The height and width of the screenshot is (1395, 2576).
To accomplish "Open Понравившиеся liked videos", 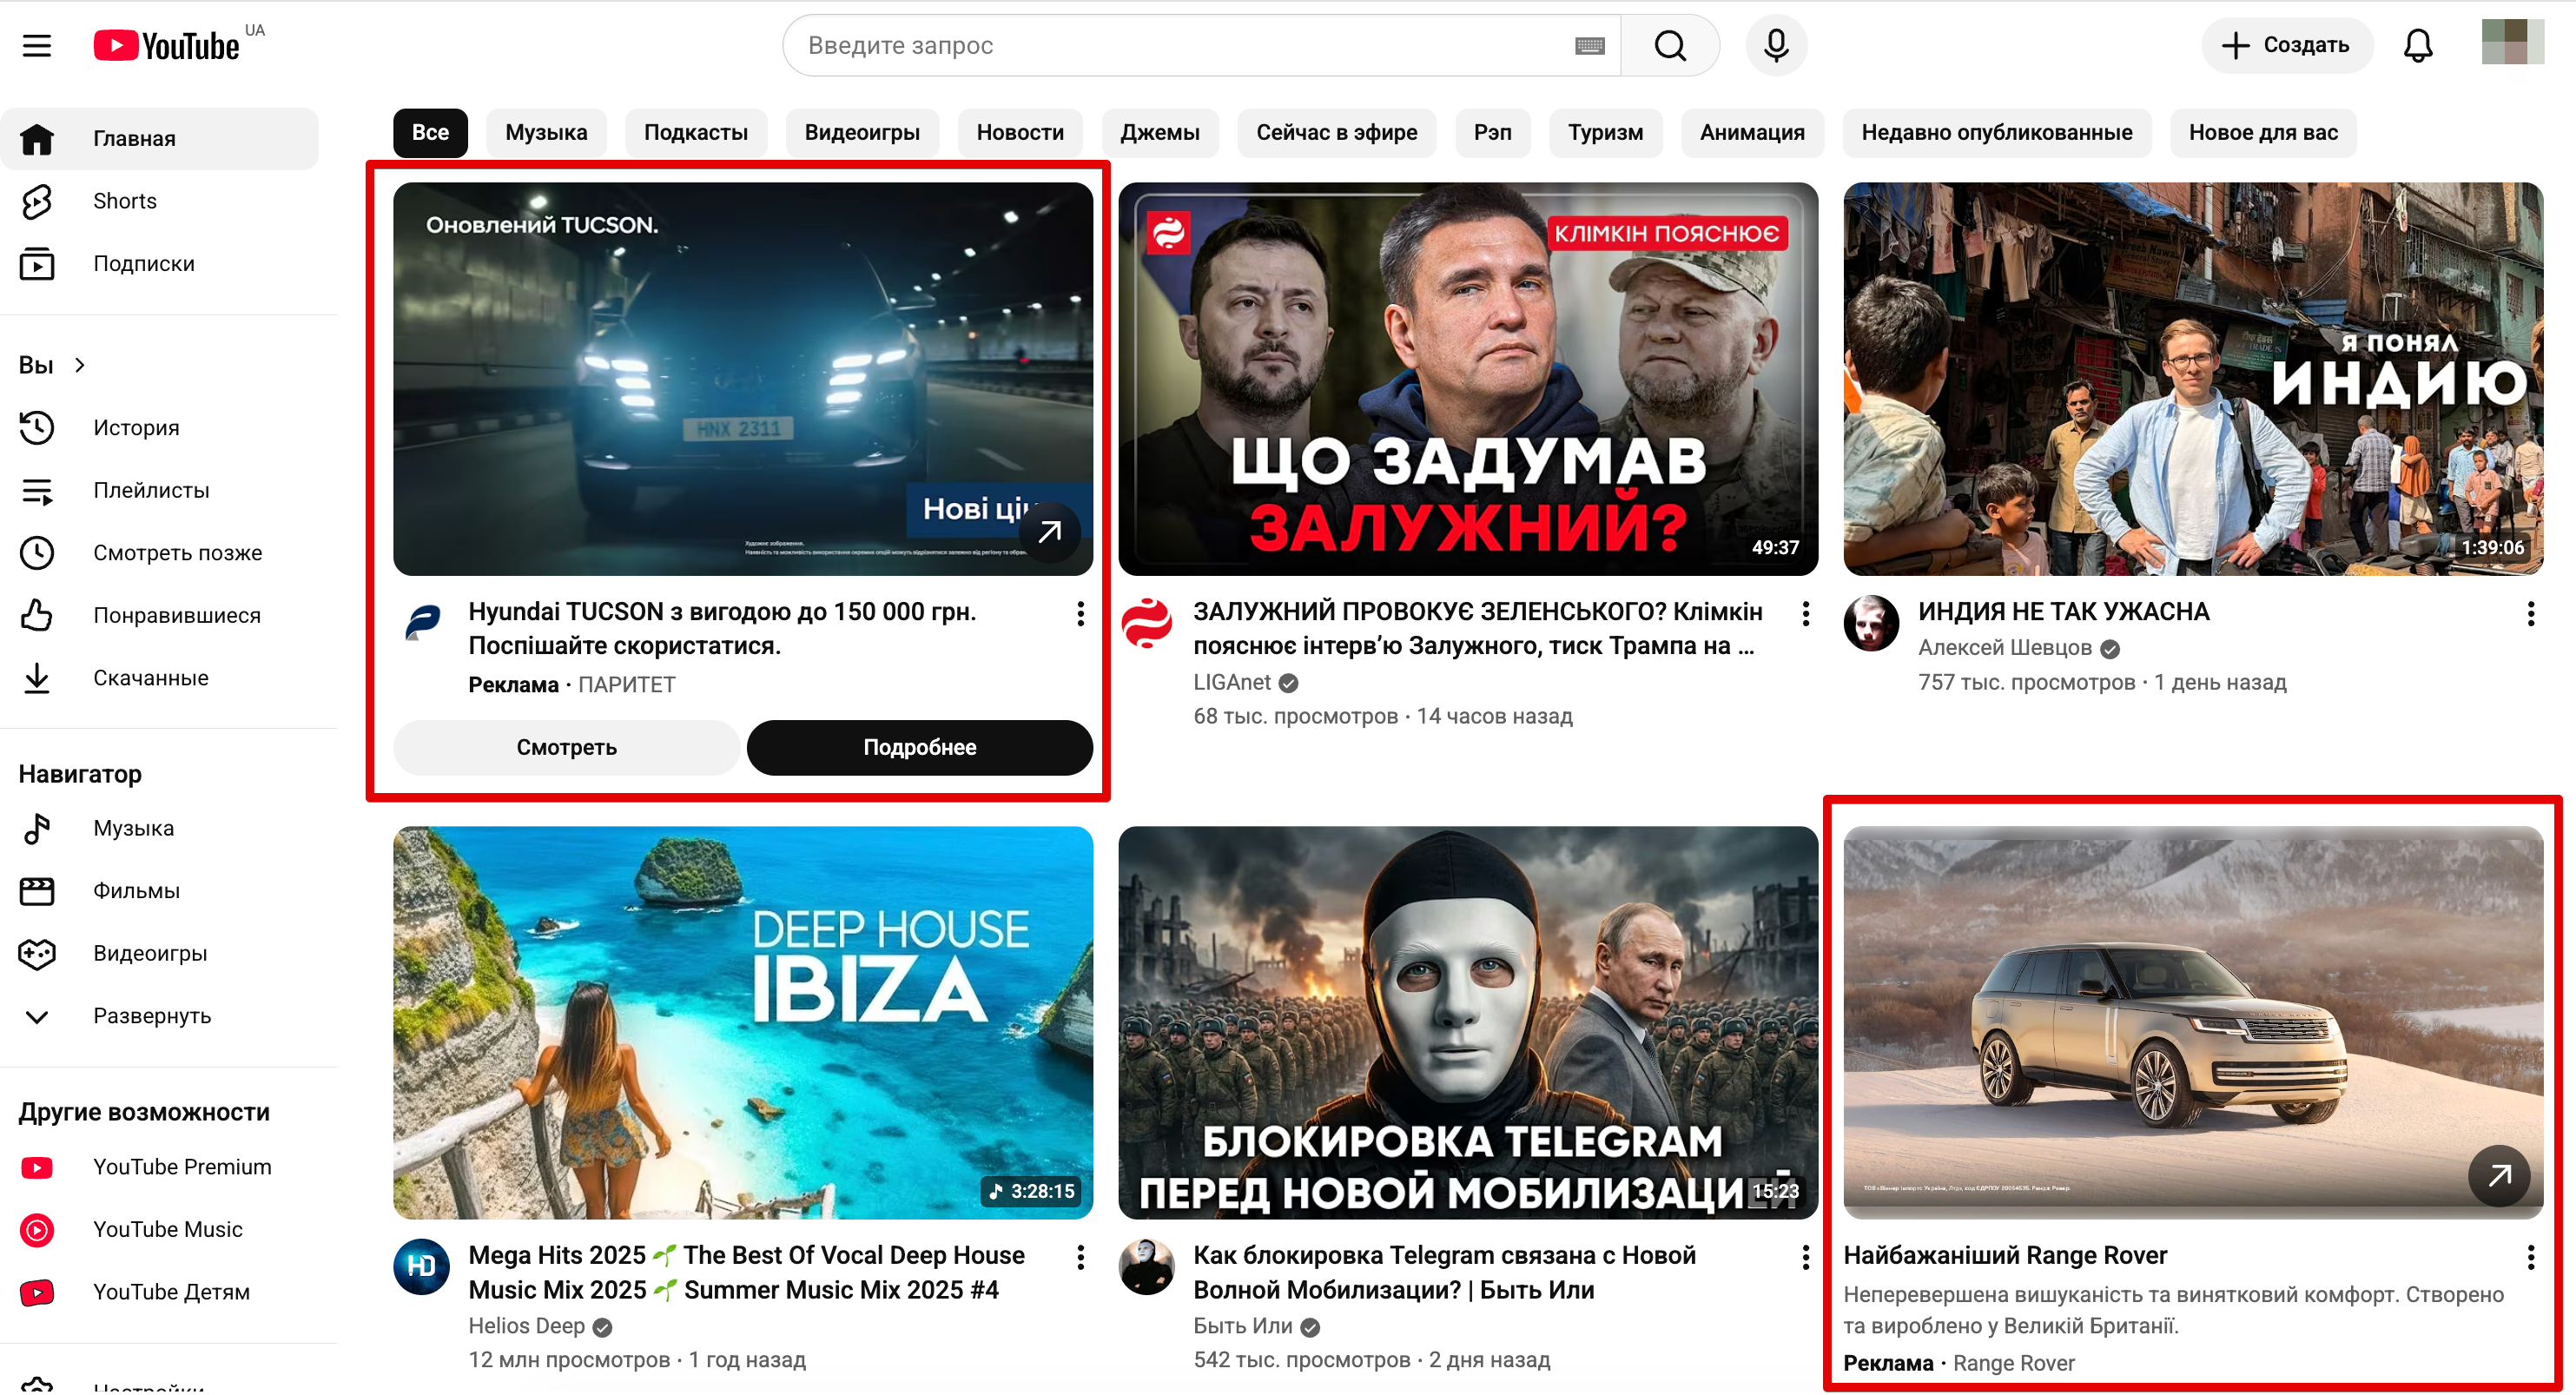I will point(160,615).
